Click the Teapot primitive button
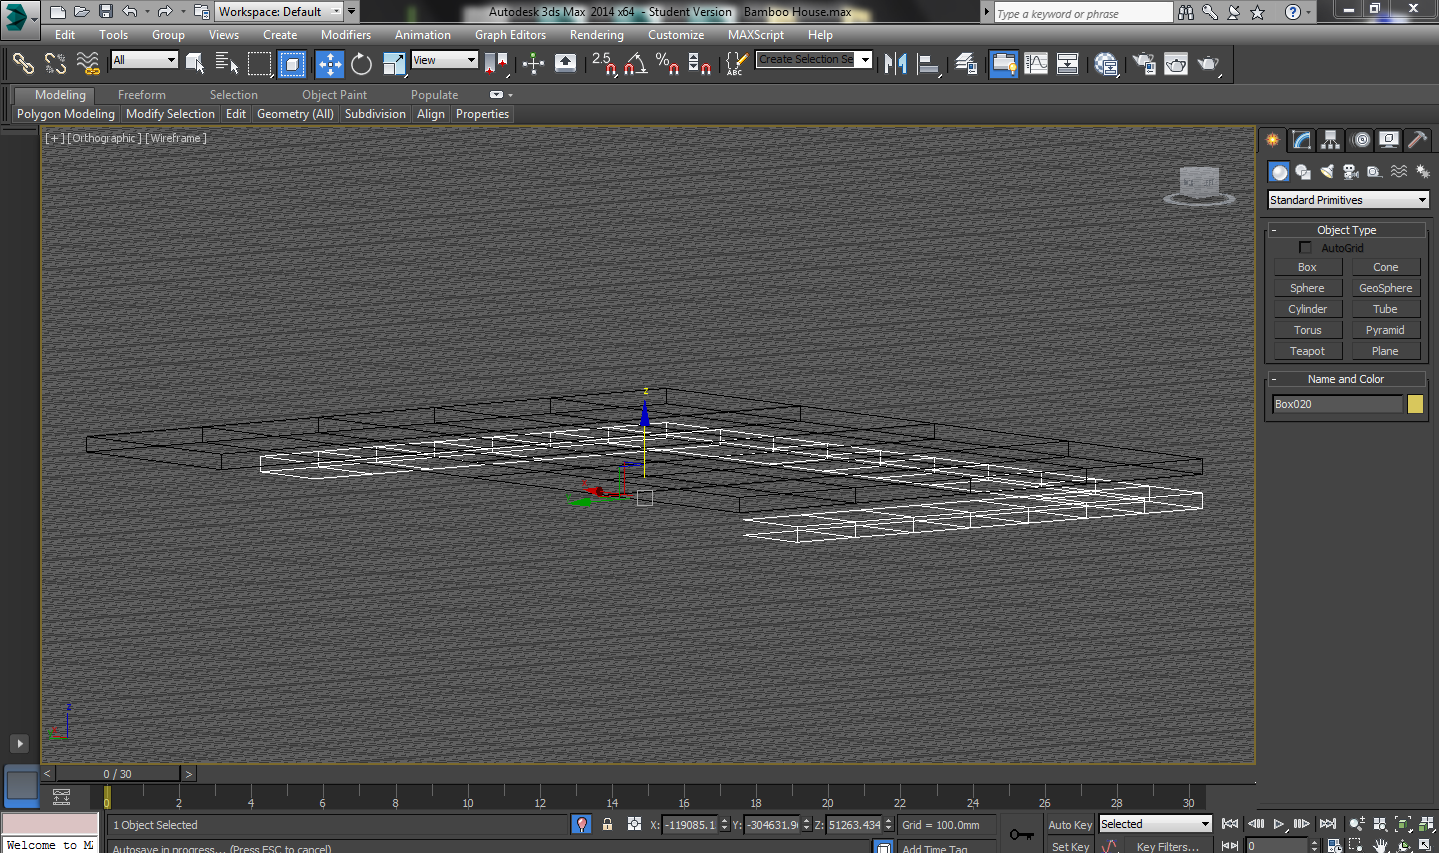Image resolution: width=1439 pixels, height=853 pixels. [1308, 351]
